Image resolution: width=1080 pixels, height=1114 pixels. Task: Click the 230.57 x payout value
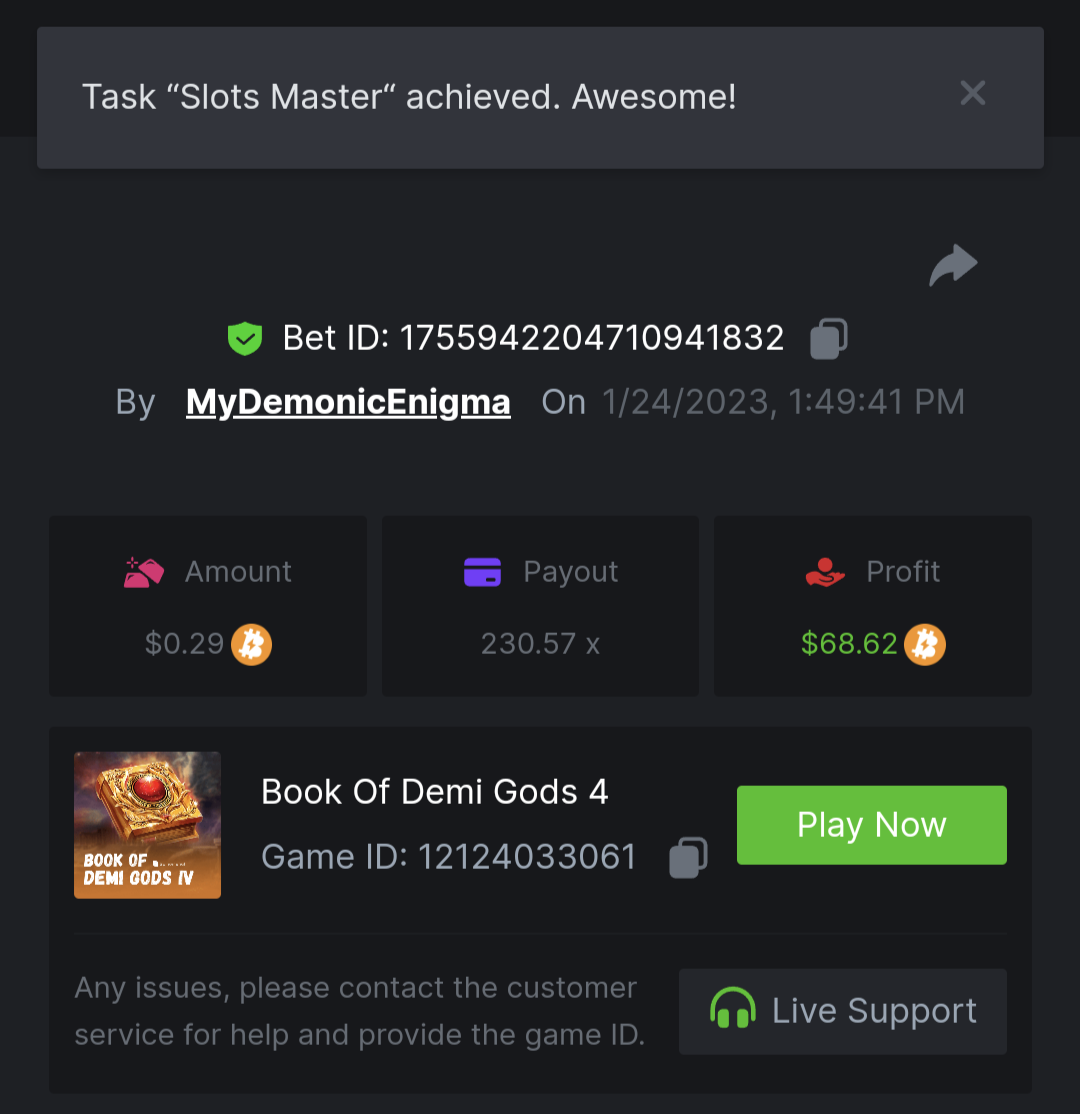pos(540,644)
